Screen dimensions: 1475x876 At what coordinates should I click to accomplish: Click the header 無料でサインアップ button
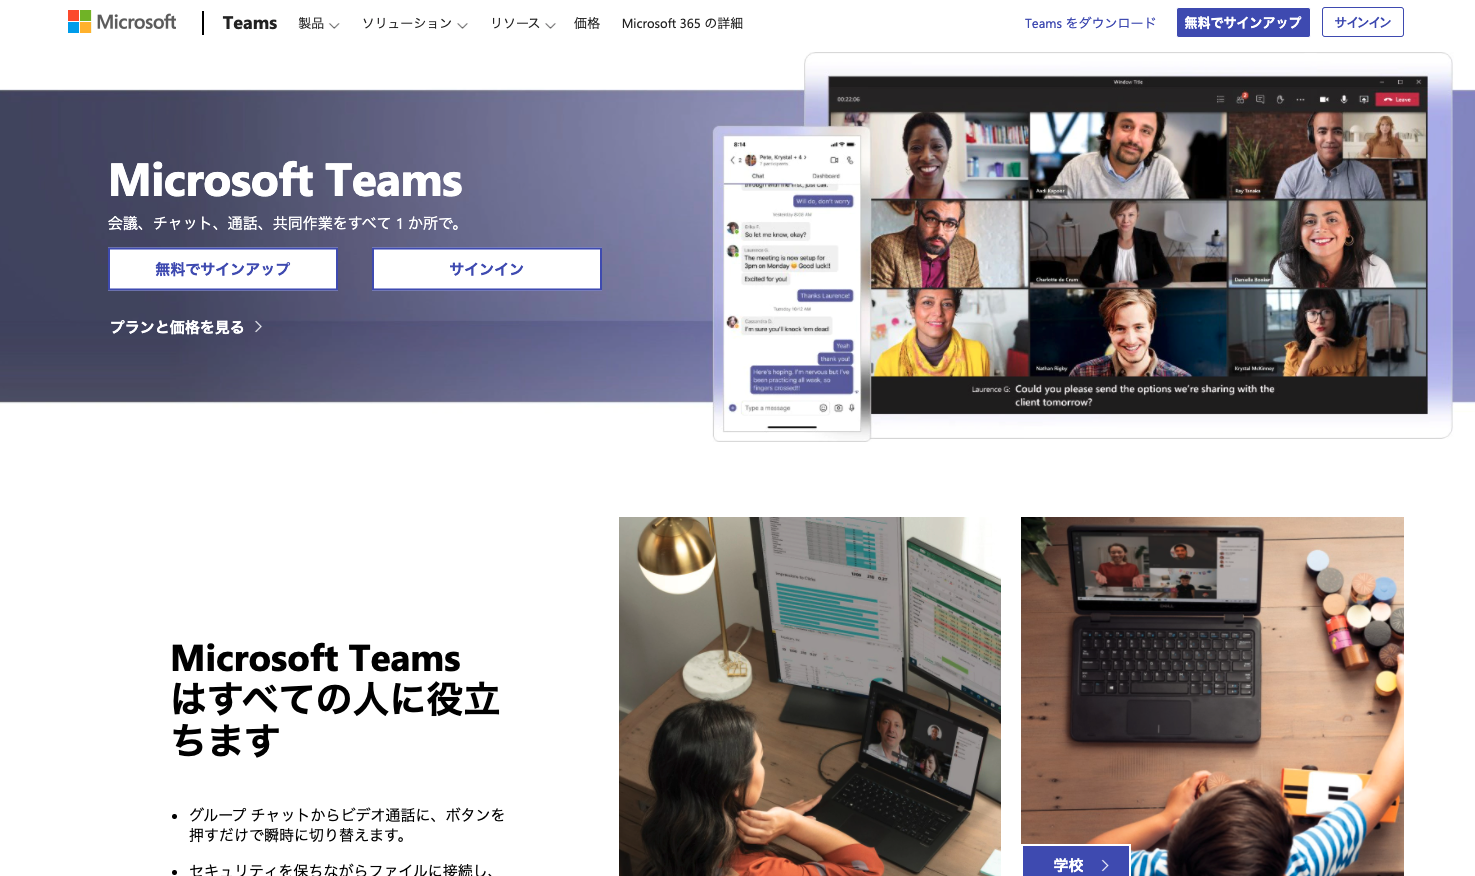click(1243, 22)
